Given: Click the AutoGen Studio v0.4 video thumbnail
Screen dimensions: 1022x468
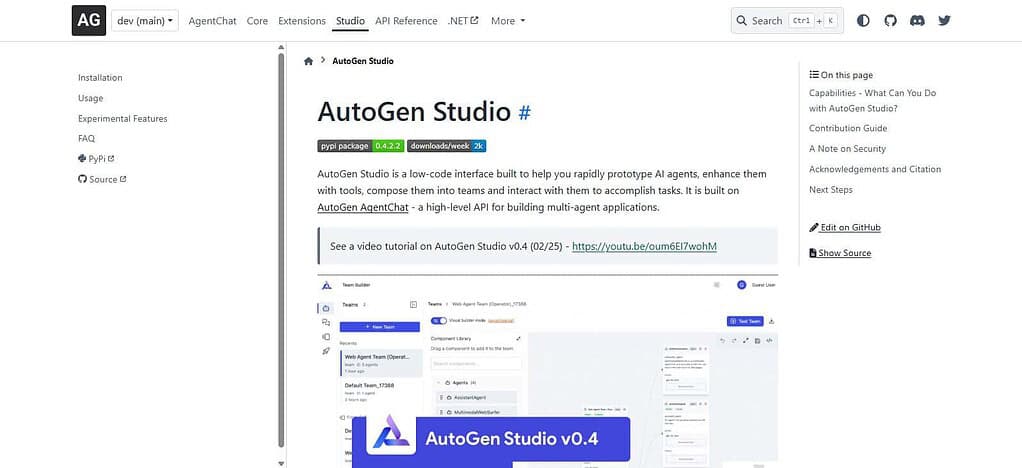Looking at the screenshot, I should [548, 371].
